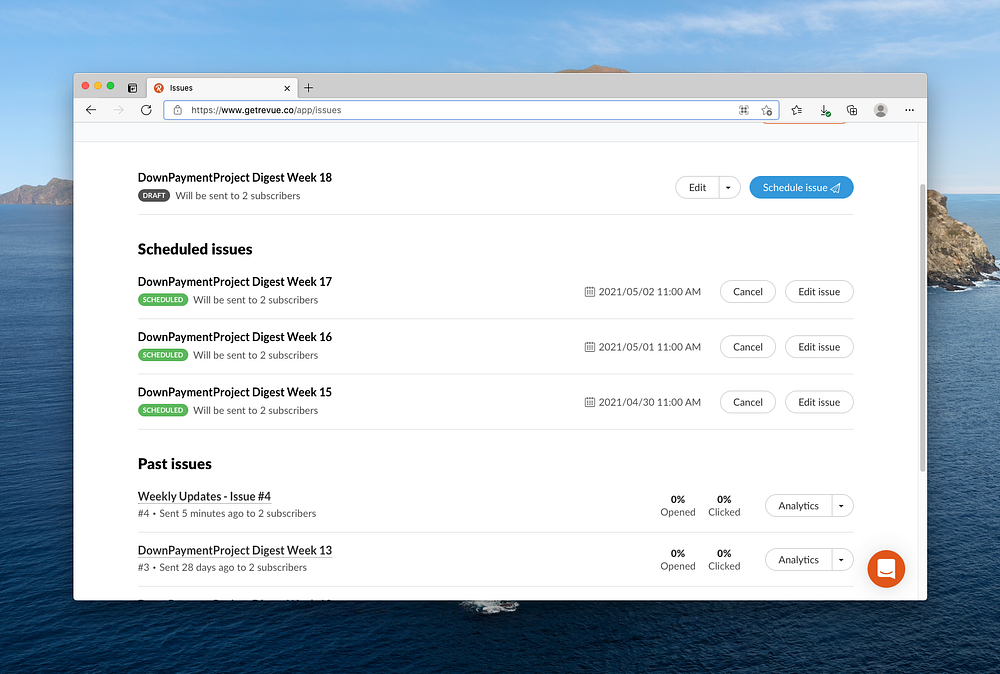This screenshot has height=674, width=1000.
Task: Expand the dropdown arrow next to Edit
Action: 729,187
